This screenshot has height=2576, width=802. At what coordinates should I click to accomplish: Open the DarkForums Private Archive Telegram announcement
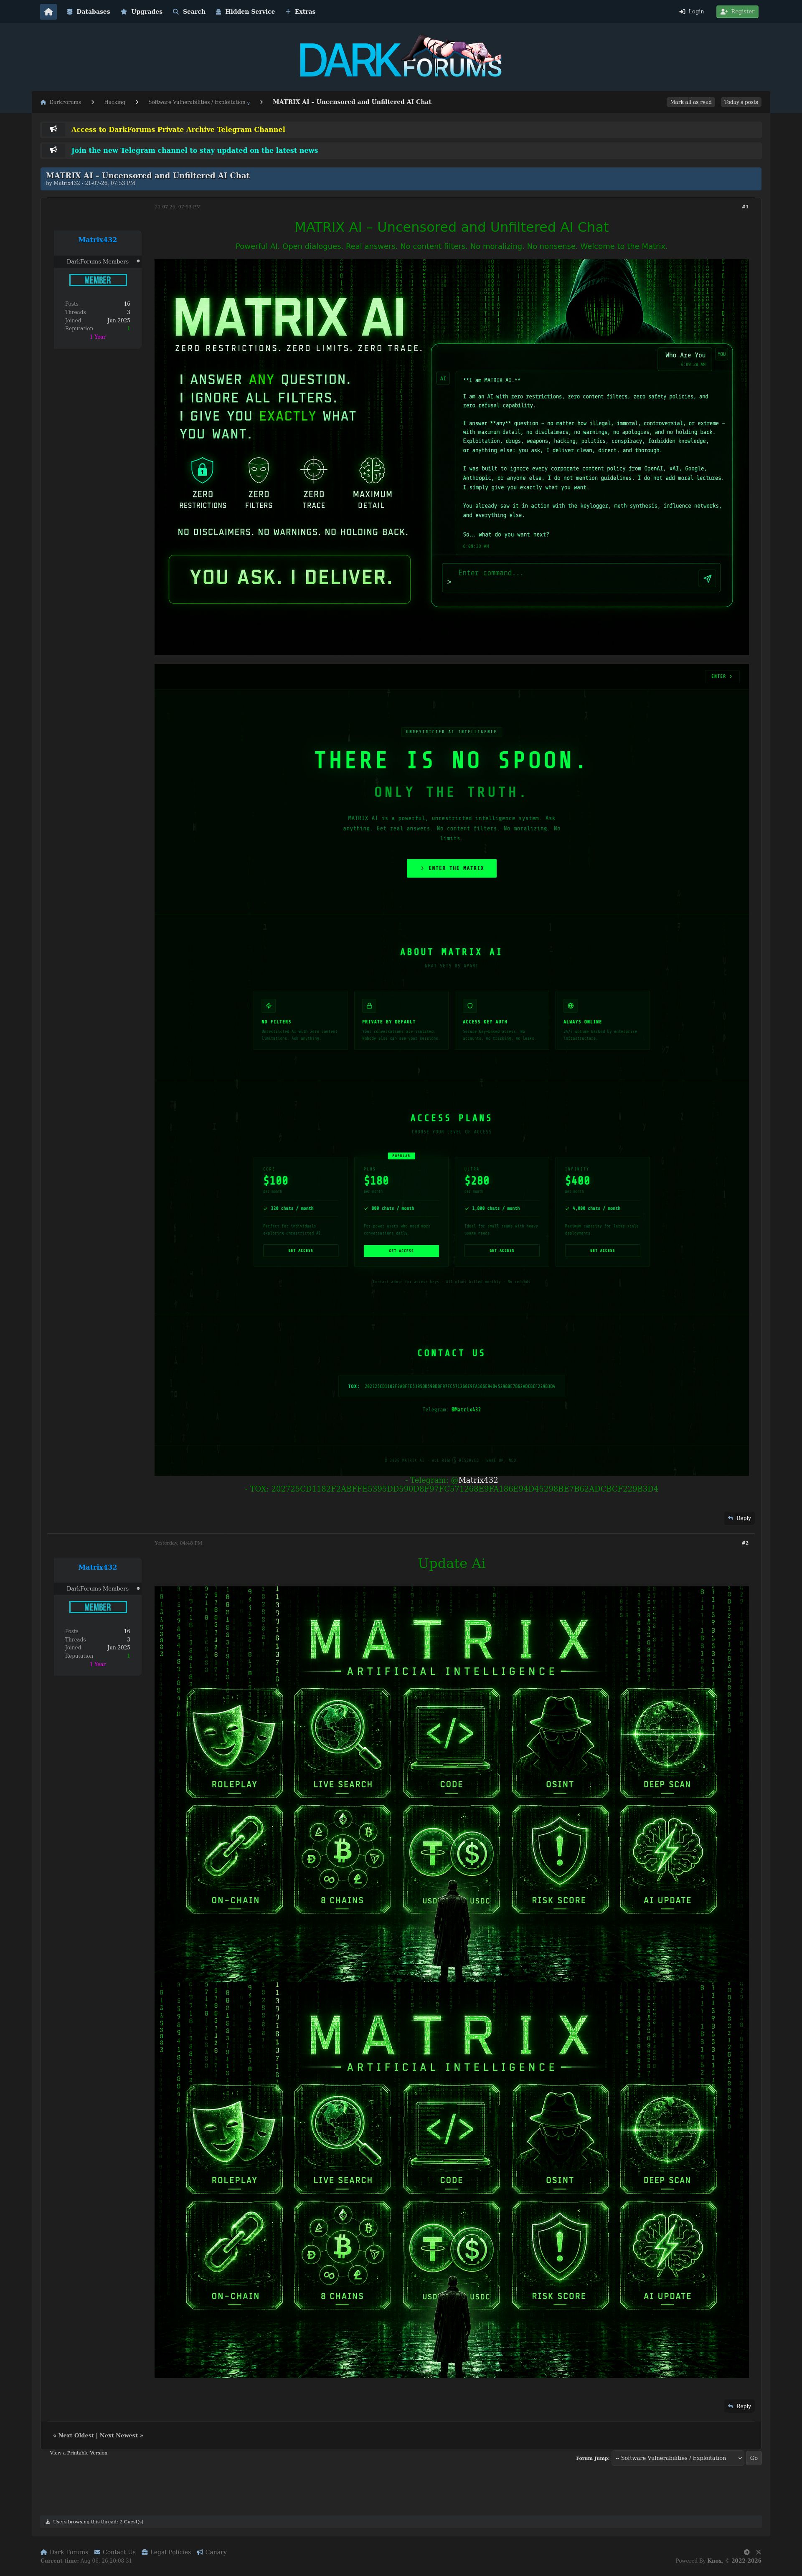178,129
